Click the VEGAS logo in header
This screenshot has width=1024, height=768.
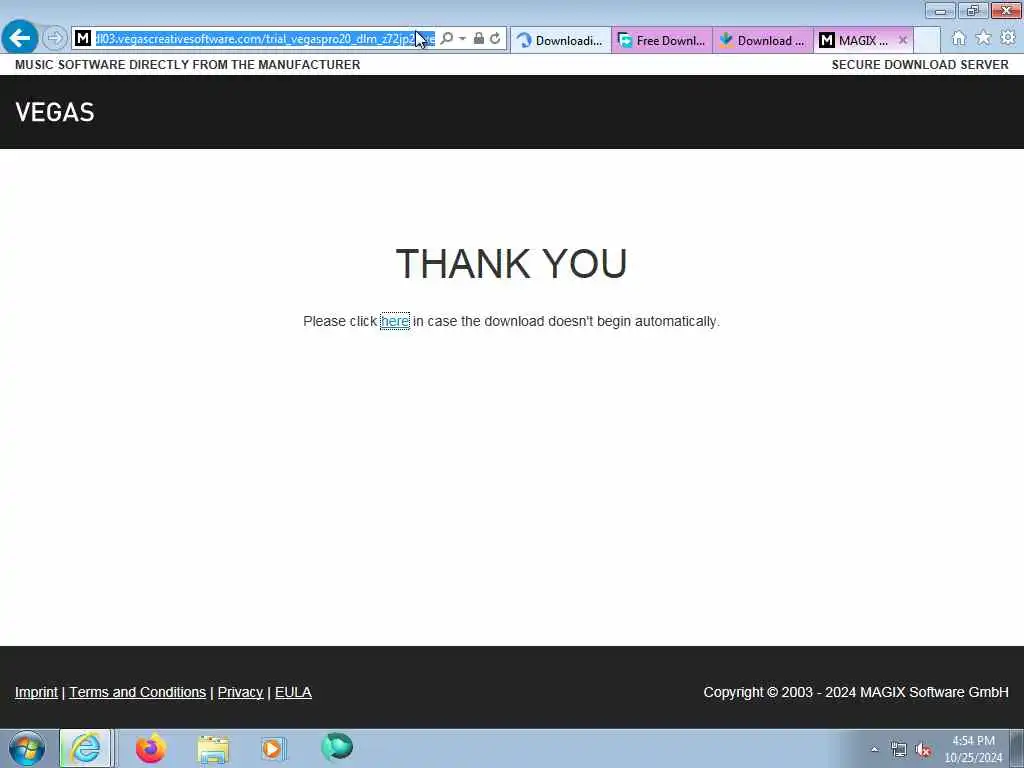tap(55, 112)
